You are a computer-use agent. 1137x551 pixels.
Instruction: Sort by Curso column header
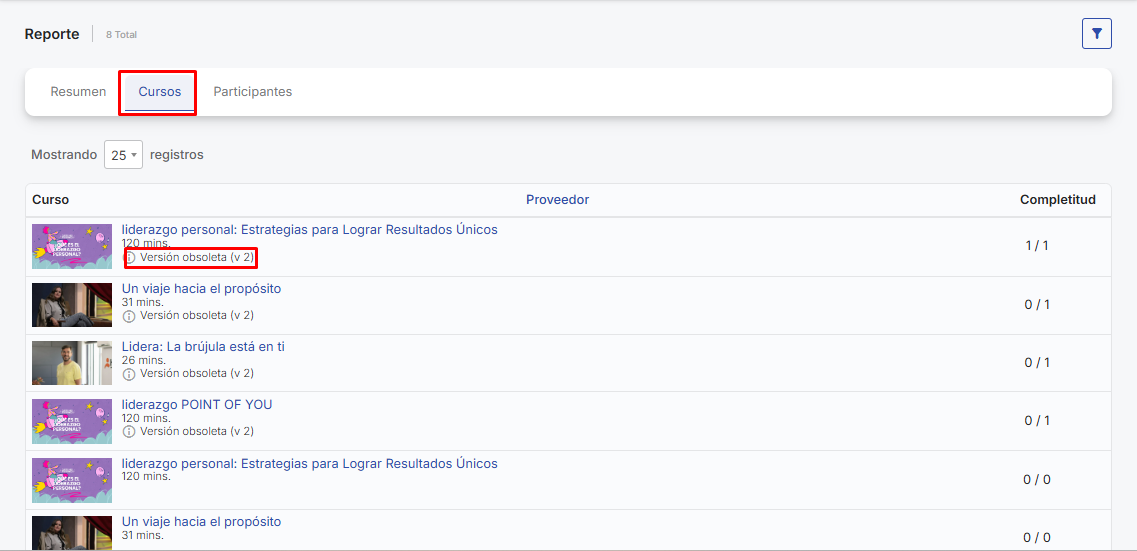click(x=51, y=200)
